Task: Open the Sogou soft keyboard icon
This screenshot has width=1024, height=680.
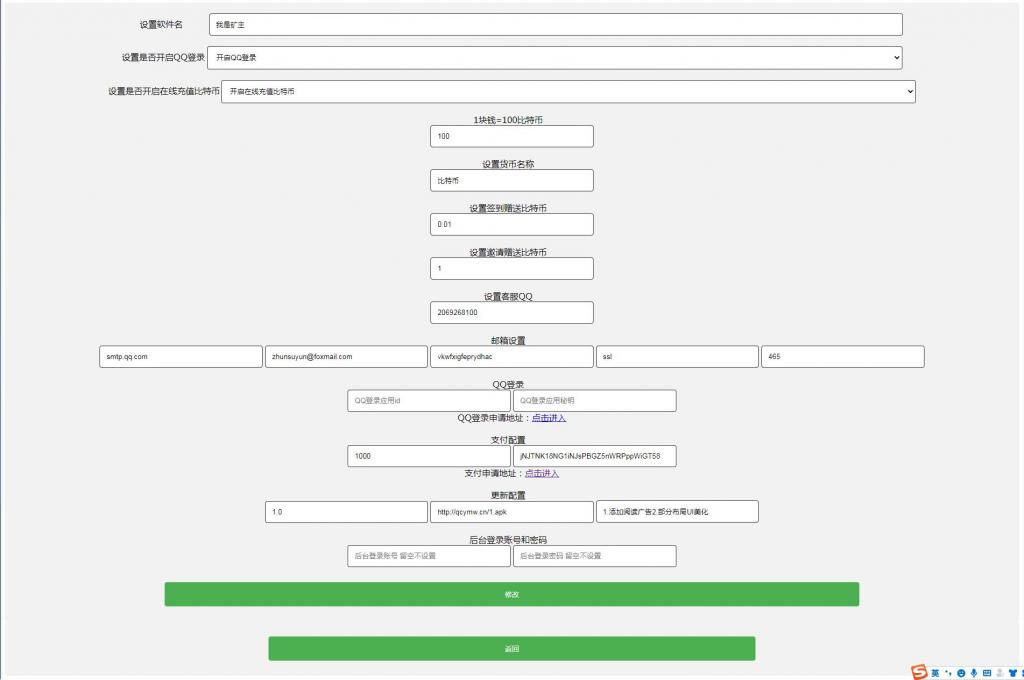Action: [986, 672]
